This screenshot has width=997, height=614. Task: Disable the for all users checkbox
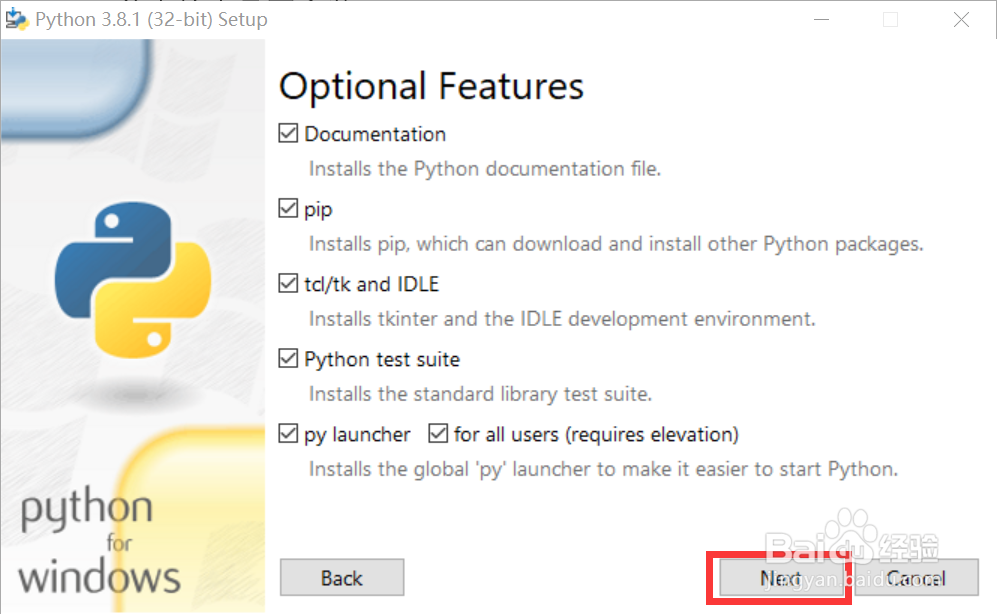(x=438, y=433)
